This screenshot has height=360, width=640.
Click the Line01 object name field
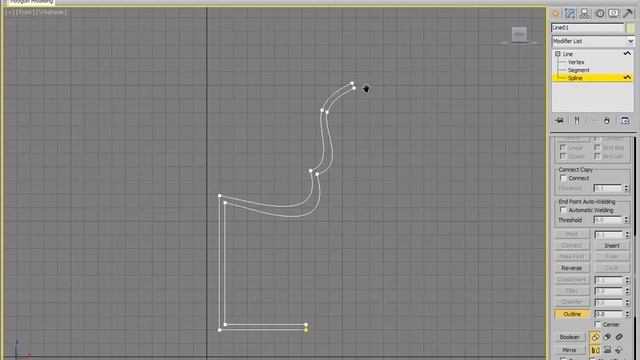pos(588,28)
